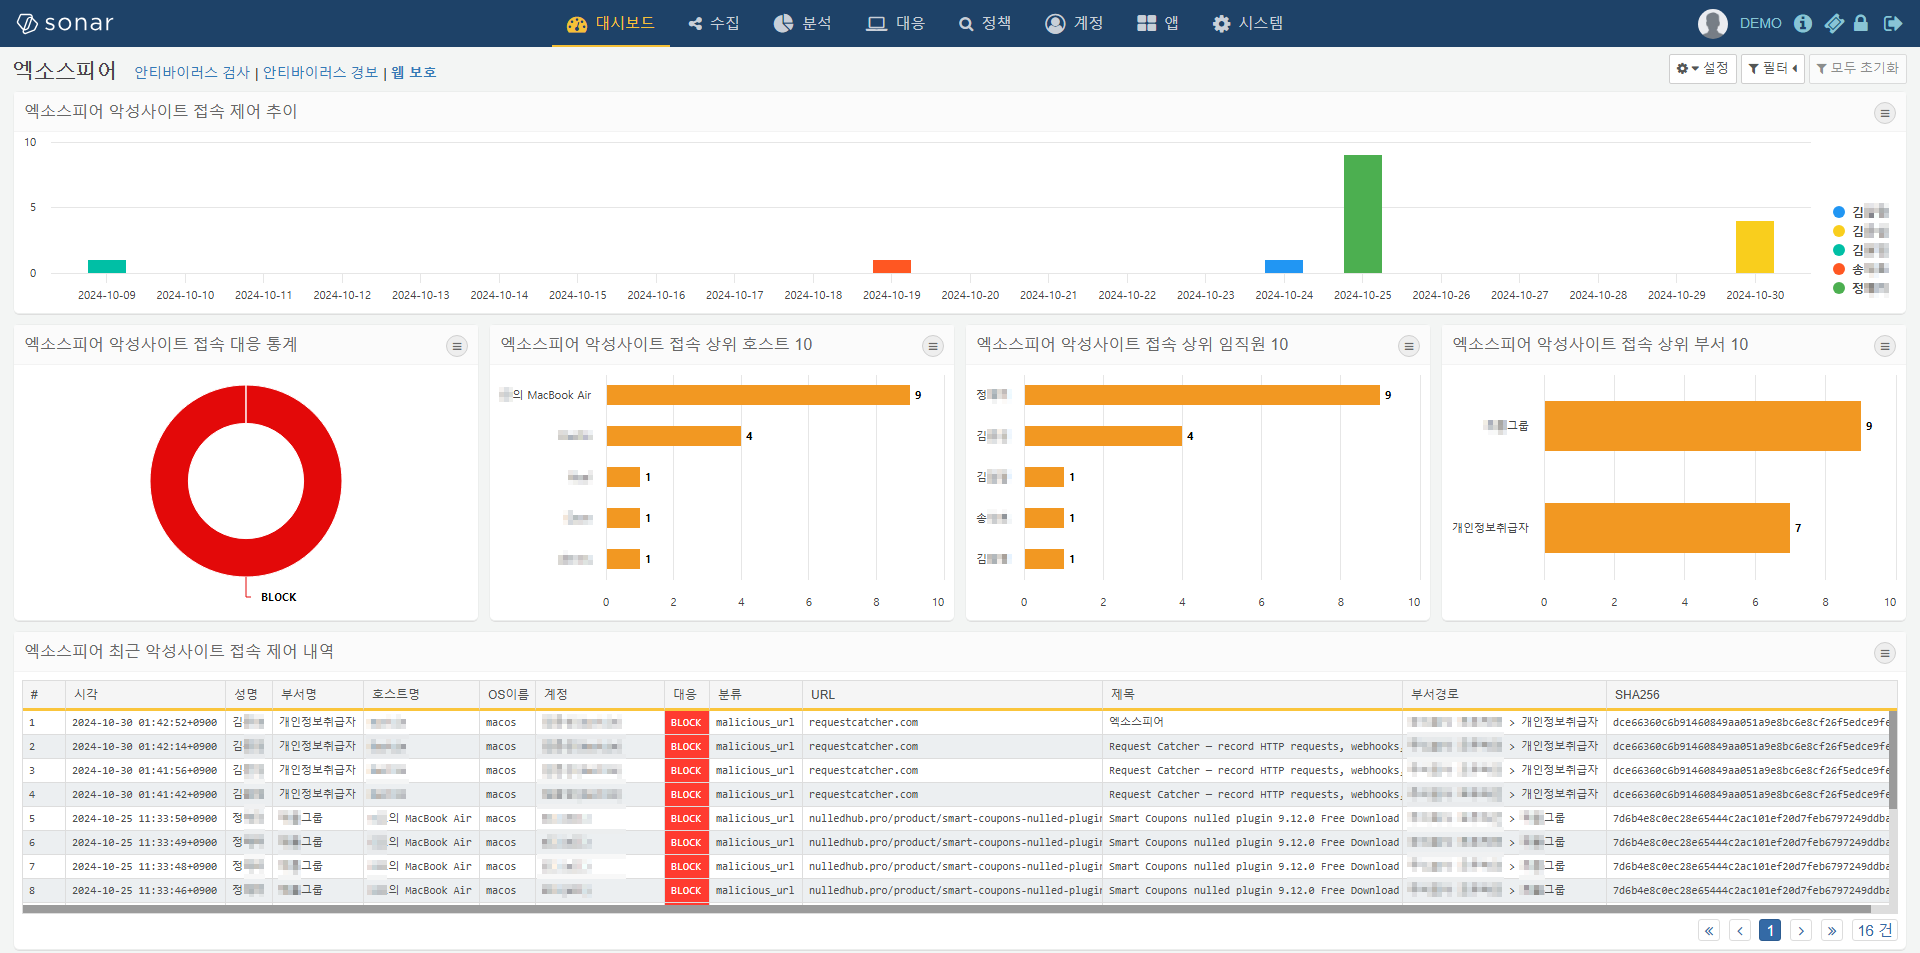Click the table vertical scrollbar

[1892, 760]
